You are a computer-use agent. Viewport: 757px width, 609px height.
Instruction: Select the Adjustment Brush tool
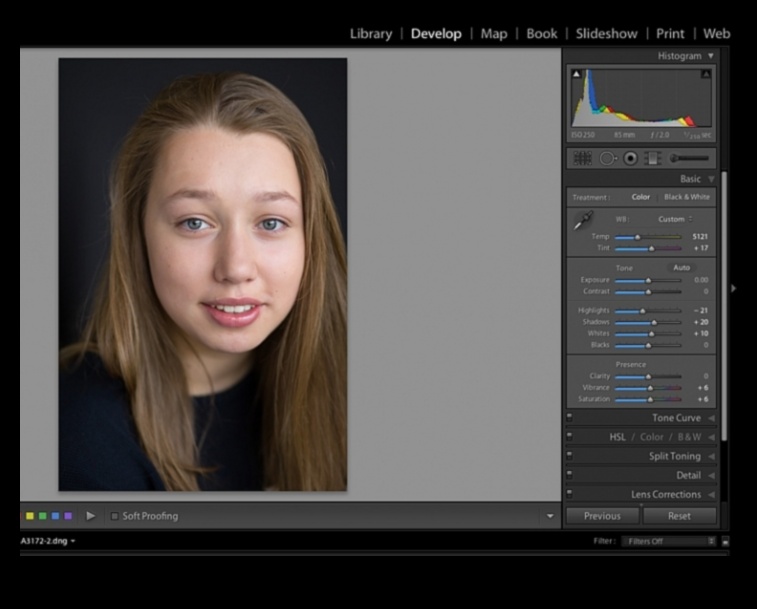click(x=689, y=158)
